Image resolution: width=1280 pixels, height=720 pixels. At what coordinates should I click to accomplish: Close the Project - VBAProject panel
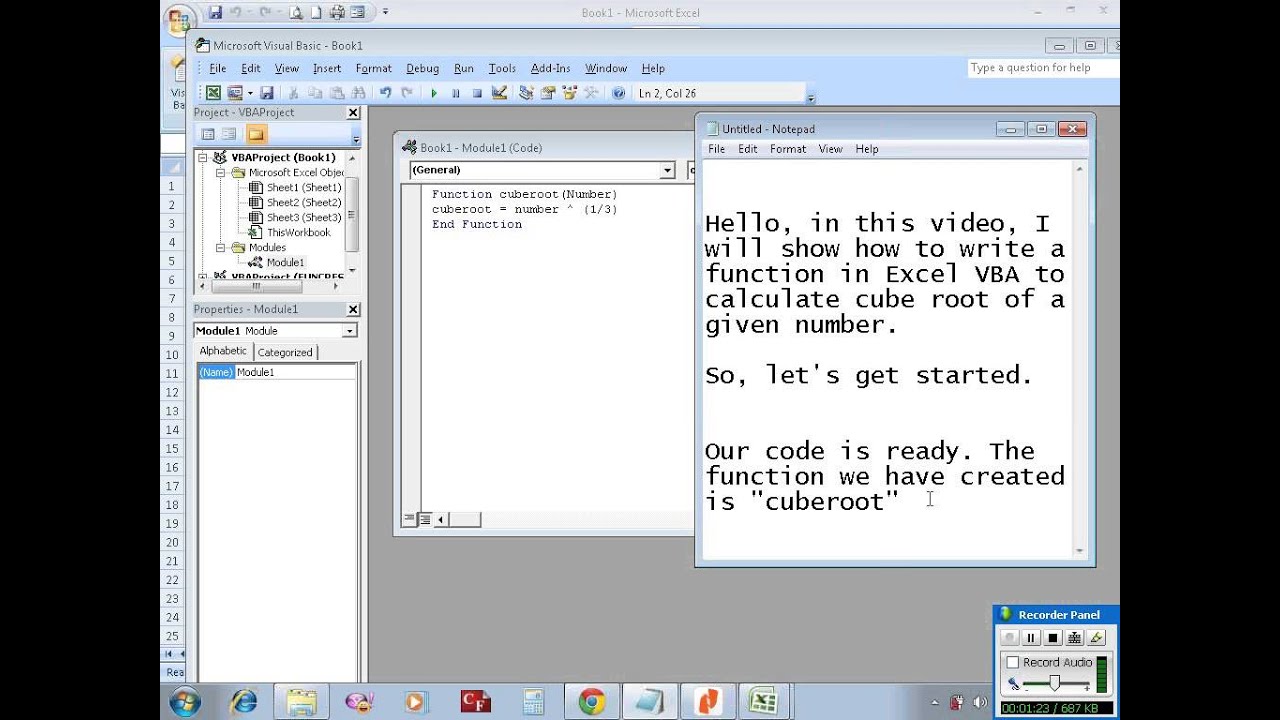coord(353,113)
